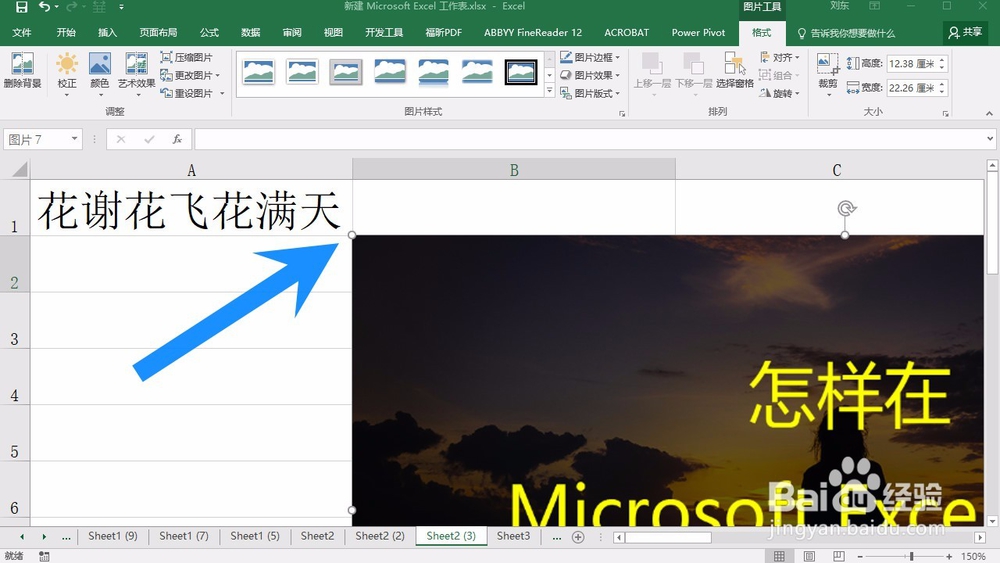This screenshot has height=563, width=1000.
Task: Click the Remove Background (删除背景) icon
Action: (22, 71)
